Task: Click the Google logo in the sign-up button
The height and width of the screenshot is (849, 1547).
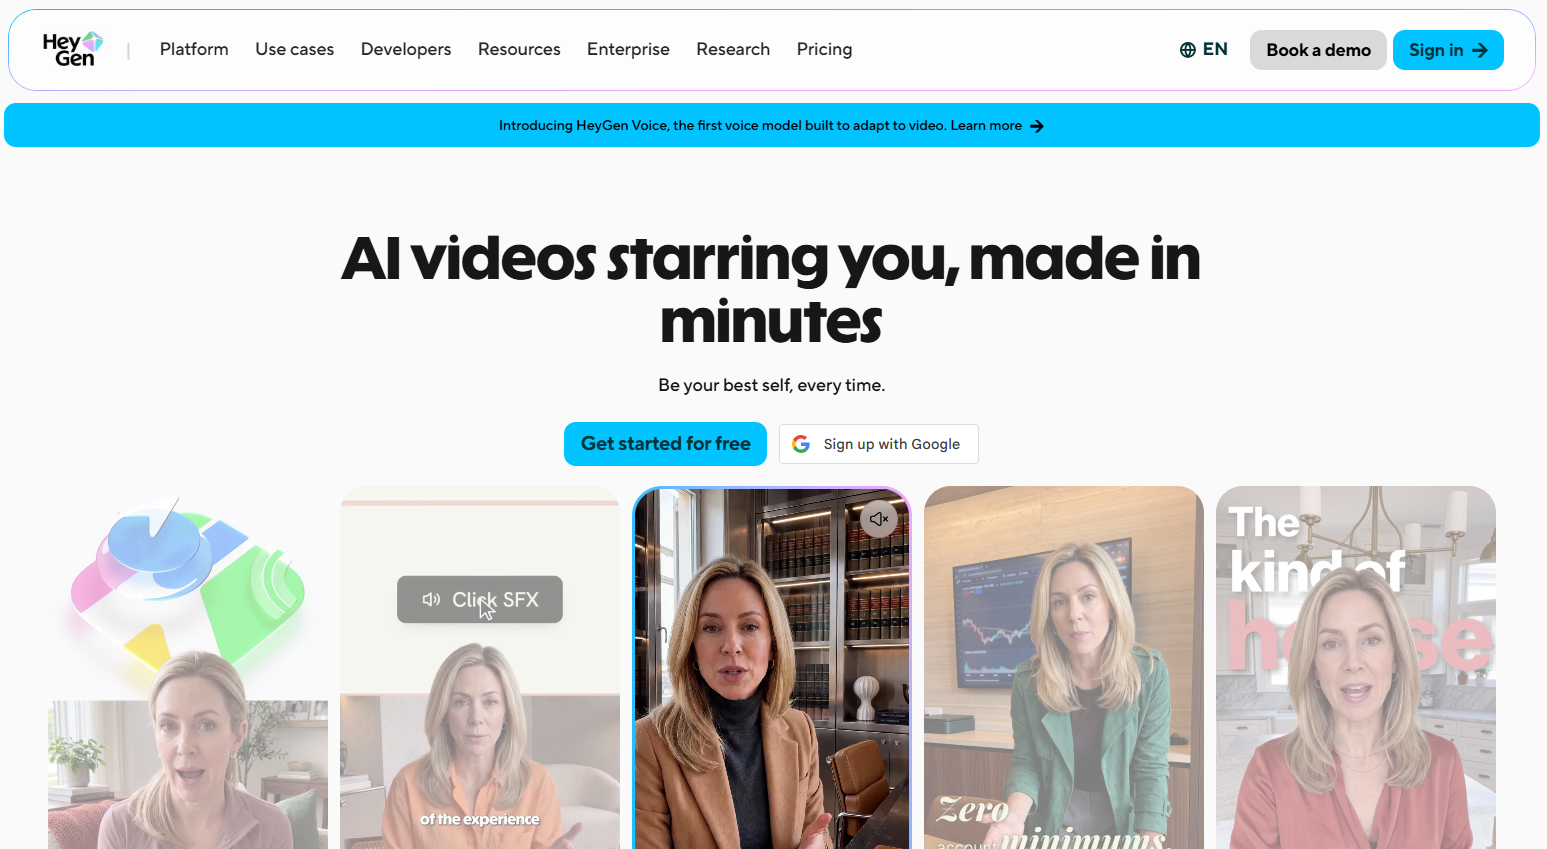Action: tap(801, 444)
